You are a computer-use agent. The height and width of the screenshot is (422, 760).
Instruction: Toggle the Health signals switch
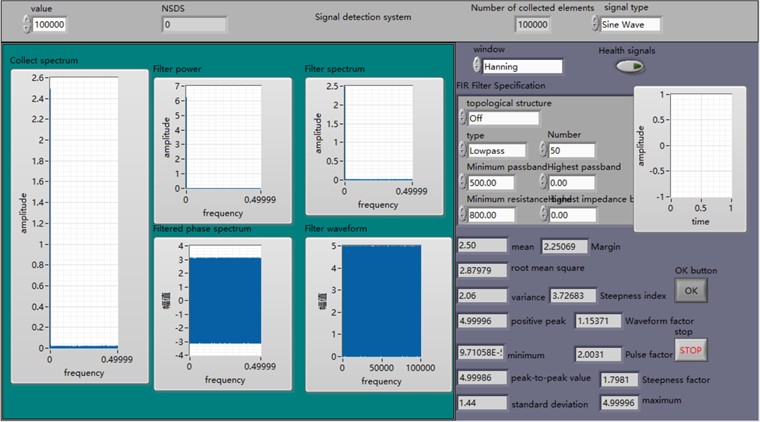pos(630,66)
